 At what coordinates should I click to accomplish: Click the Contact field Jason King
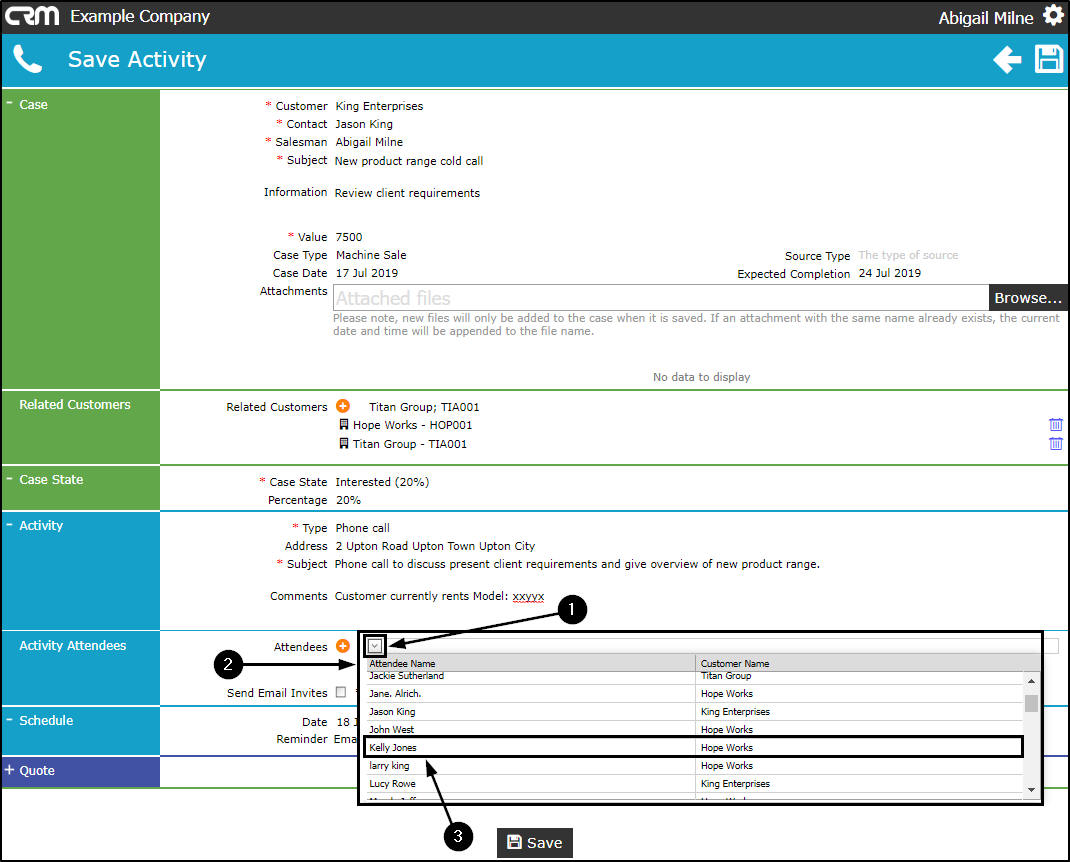click(x=364, y=124)
